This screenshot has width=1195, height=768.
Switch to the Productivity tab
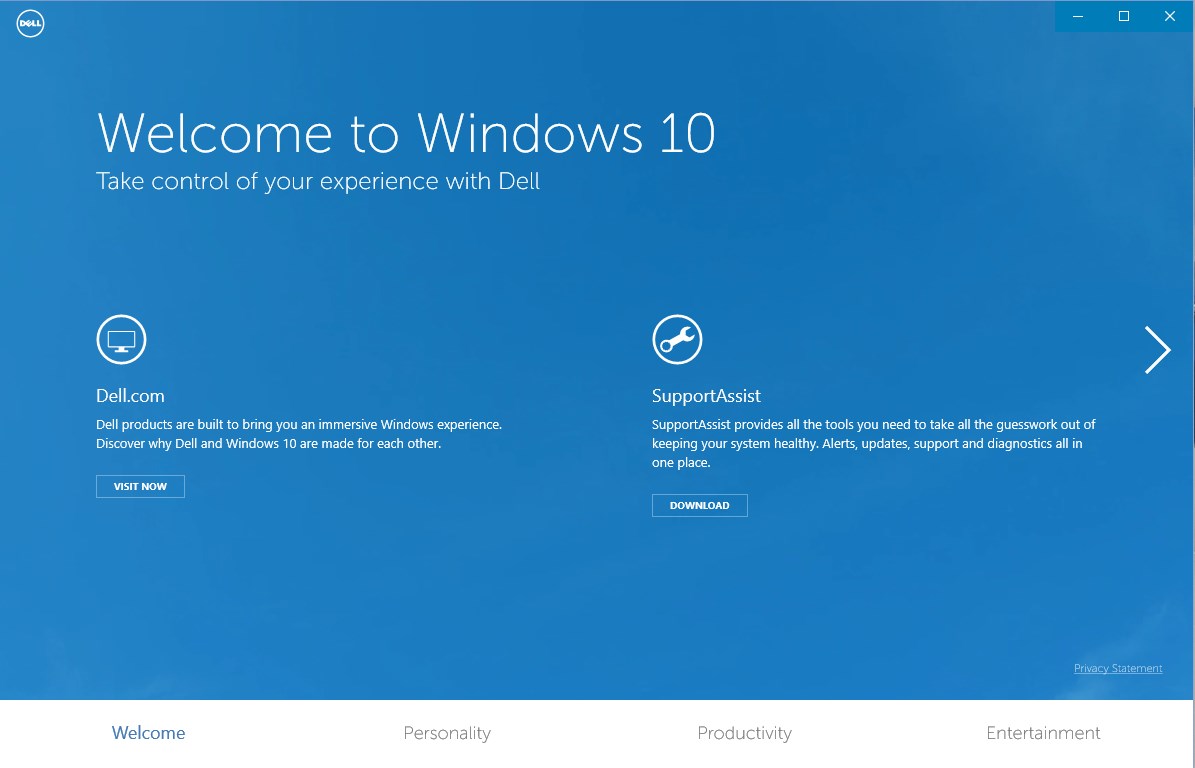745,733
